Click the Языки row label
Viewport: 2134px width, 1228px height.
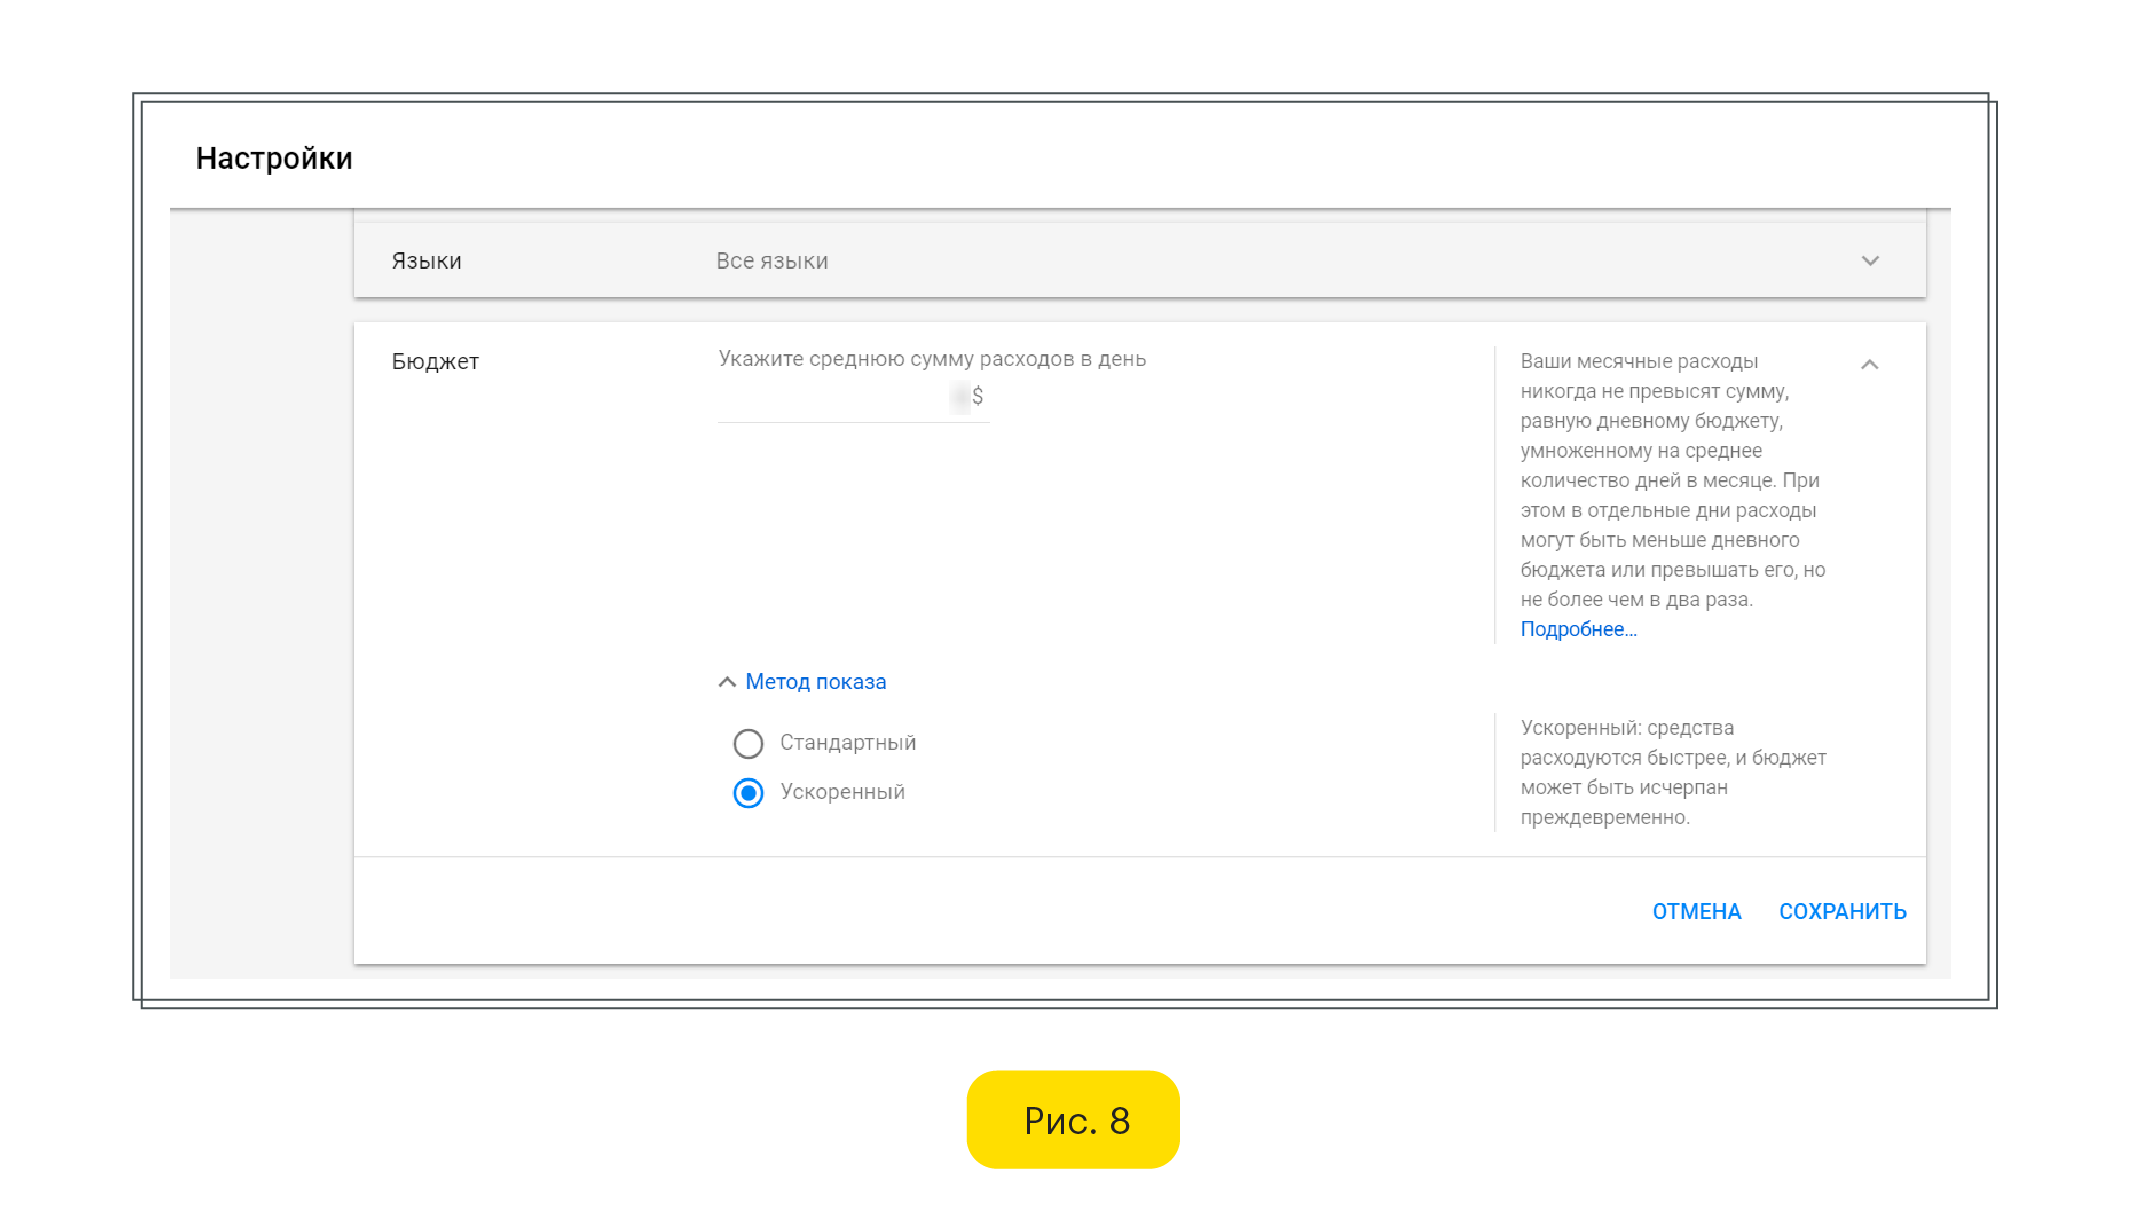tap(426, 261)
